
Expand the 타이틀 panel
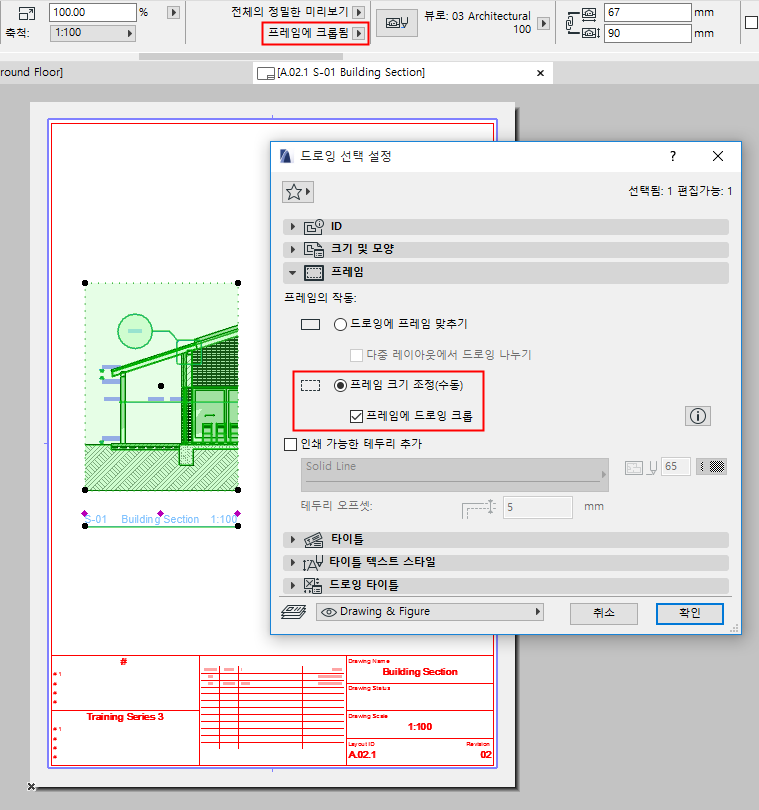(293, 540)
